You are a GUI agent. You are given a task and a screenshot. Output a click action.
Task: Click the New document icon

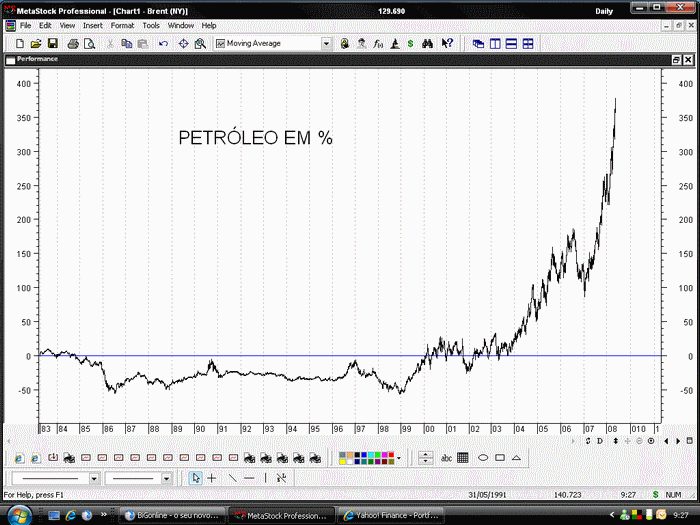[x=20, y=44]
